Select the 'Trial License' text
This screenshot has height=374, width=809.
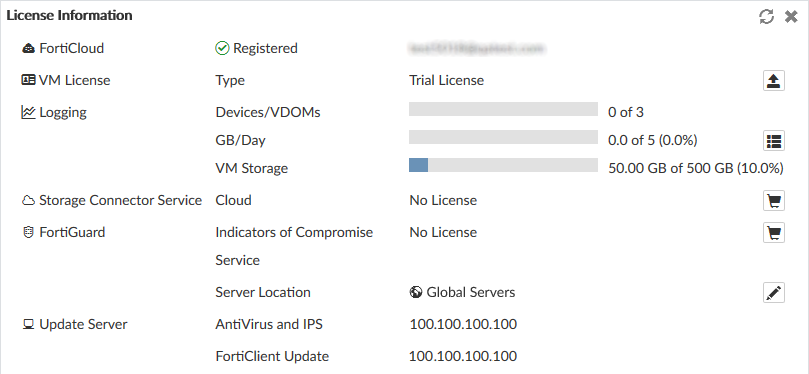[446, 80]
